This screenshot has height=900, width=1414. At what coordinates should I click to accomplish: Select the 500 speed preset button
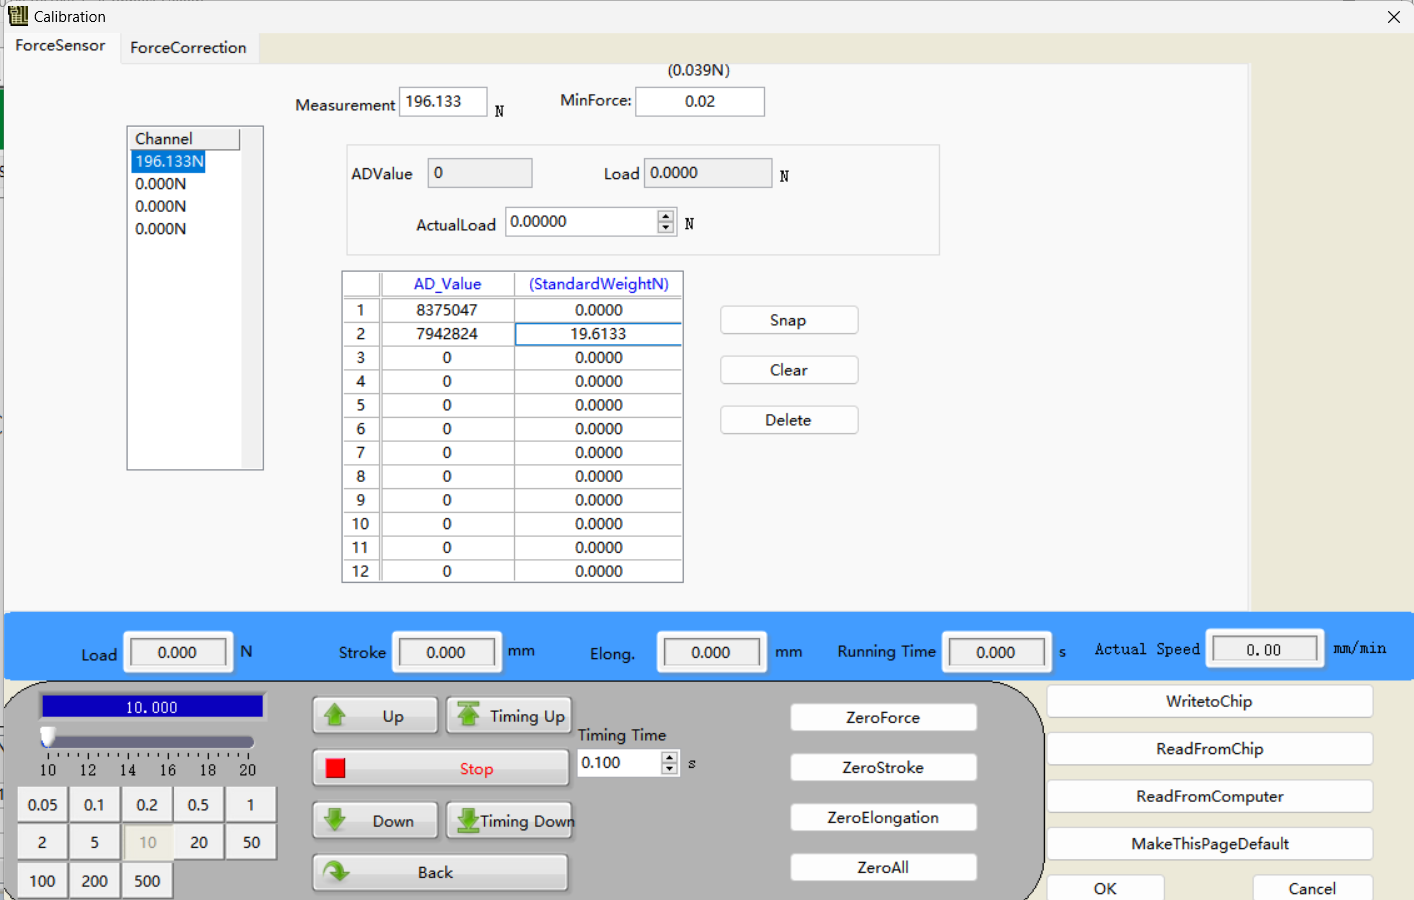(147, 881)
